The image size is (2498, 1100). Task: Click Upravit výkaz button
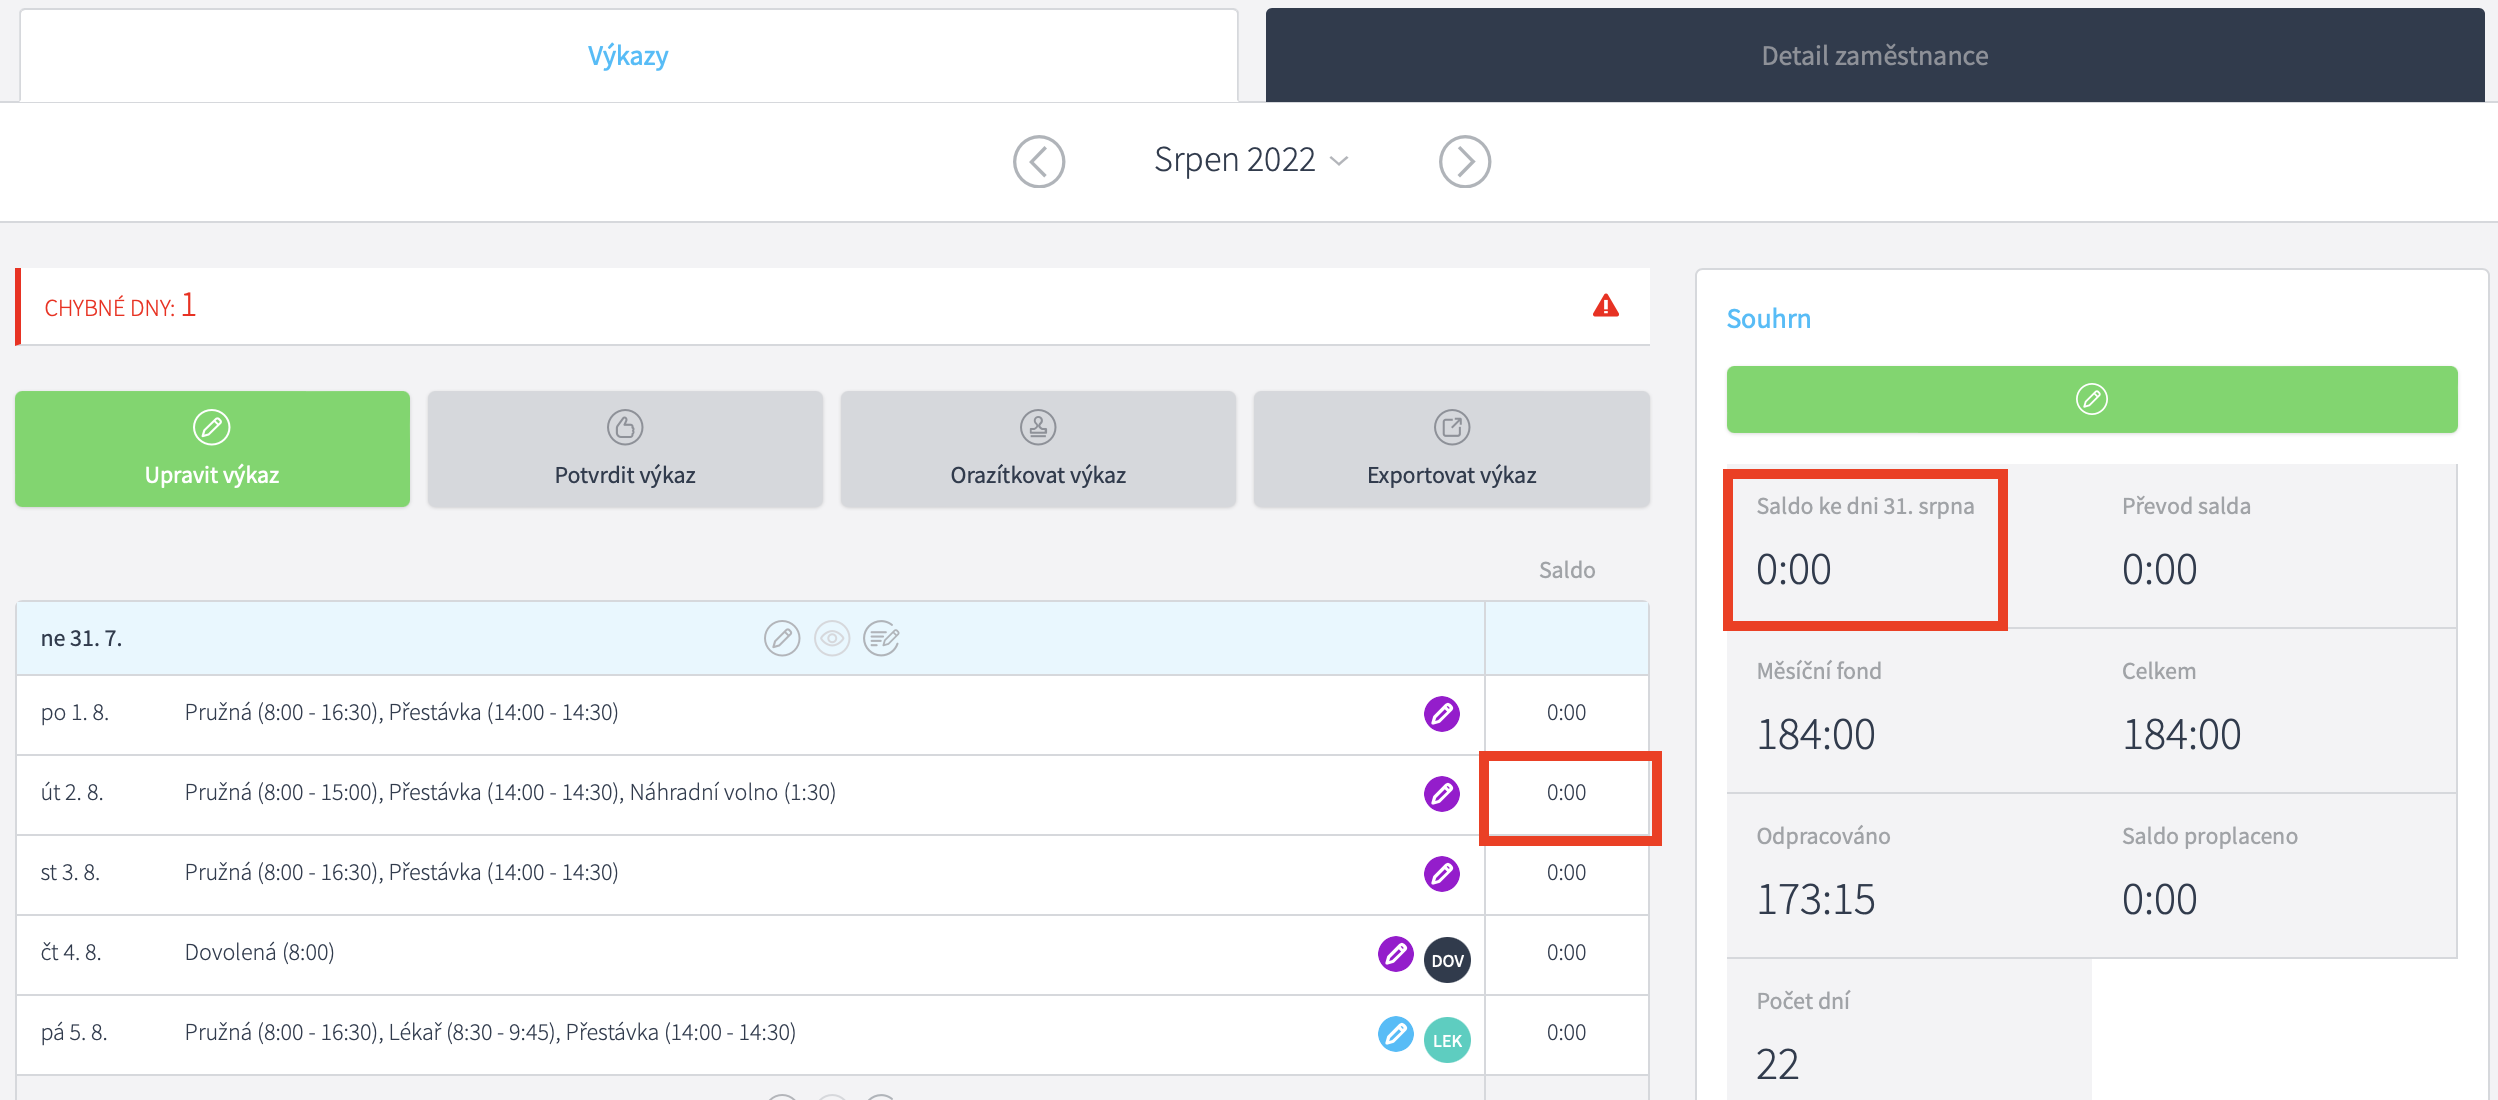(212, 449)
